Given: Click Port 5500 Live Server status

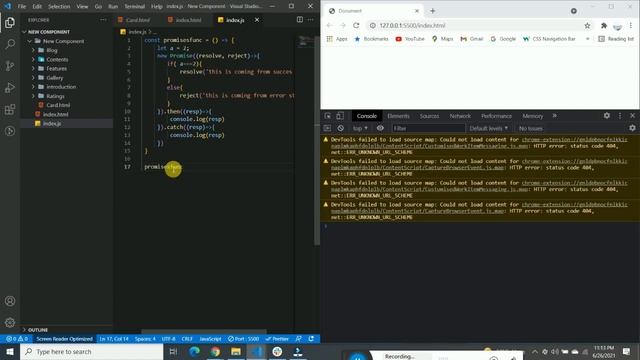Looking at the screenshot, I should point(243,339).
